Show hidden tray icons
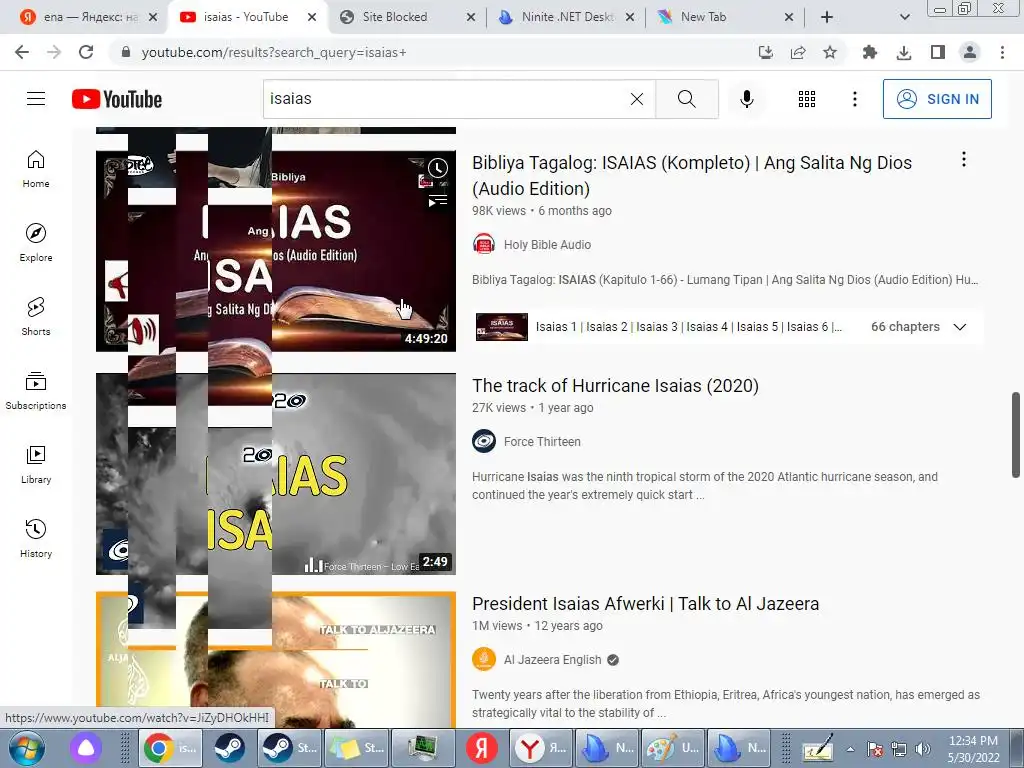Screen dimensions: 1024x768 pos(850,749)
